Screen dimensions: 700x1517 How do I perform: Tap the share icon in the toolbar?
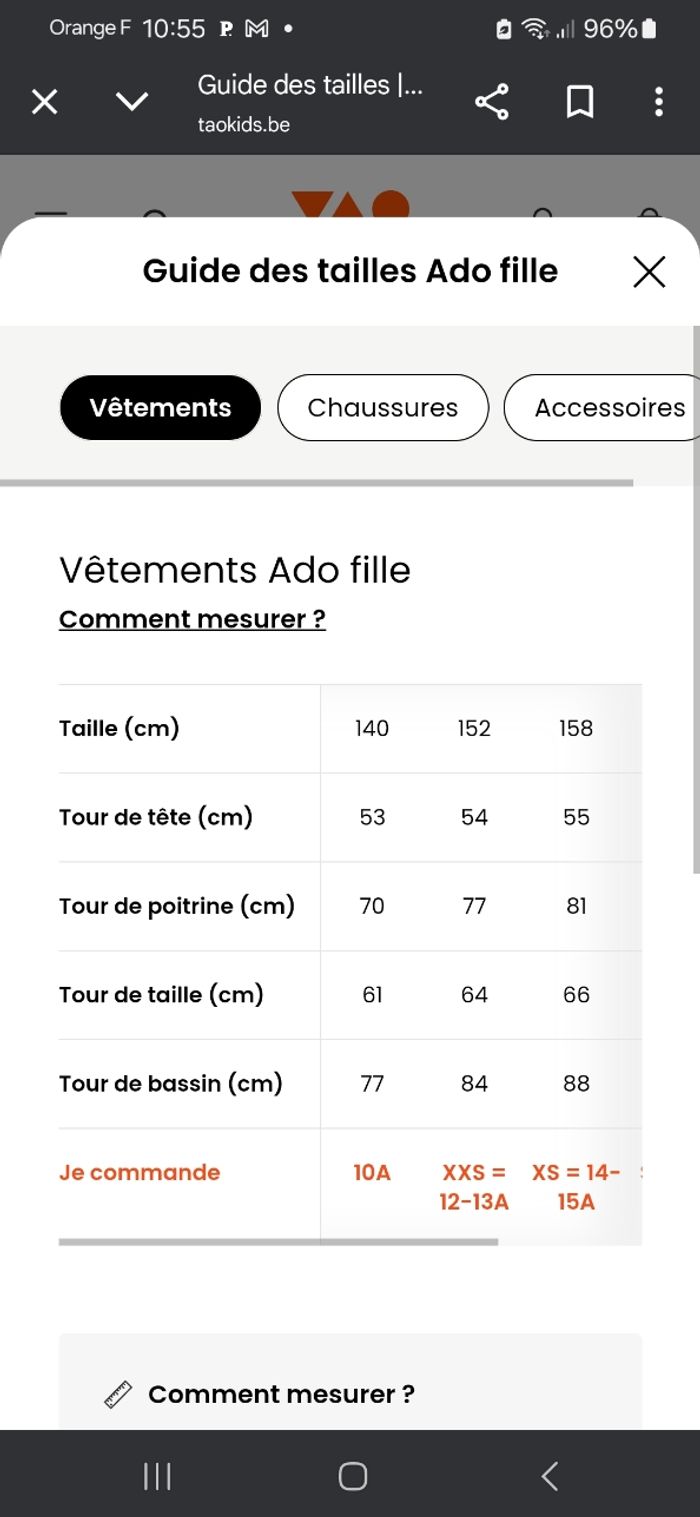(x=494, y=101)
